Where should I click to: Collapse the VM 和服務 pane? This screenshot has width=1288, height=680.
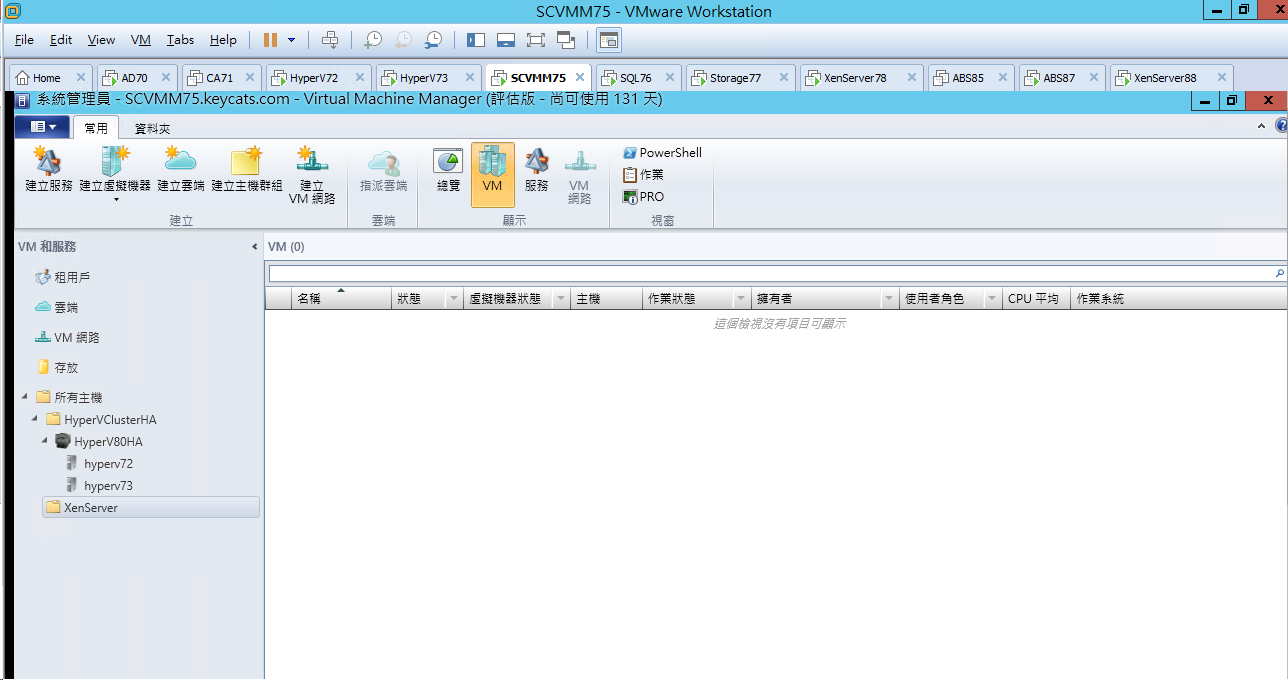pyautogui.click(x=254, y=247)
